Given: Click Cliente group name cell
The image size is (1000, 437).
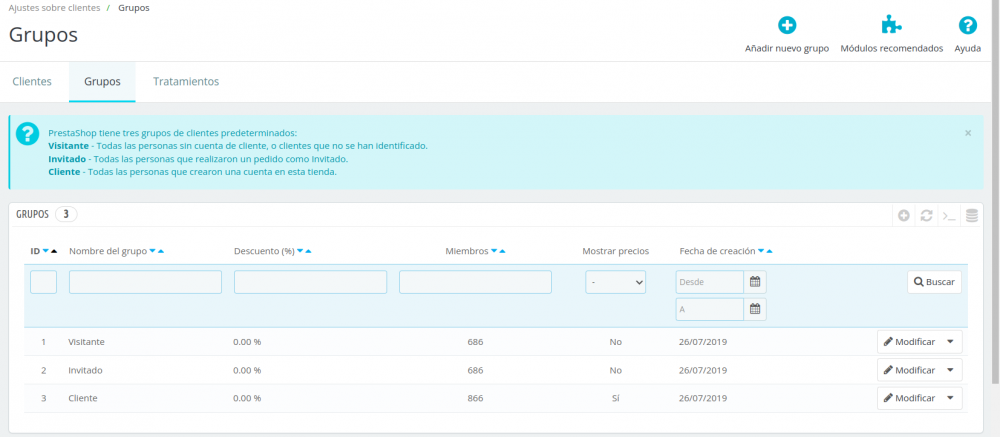Looking at the screenshot, I should click(83, 398).
